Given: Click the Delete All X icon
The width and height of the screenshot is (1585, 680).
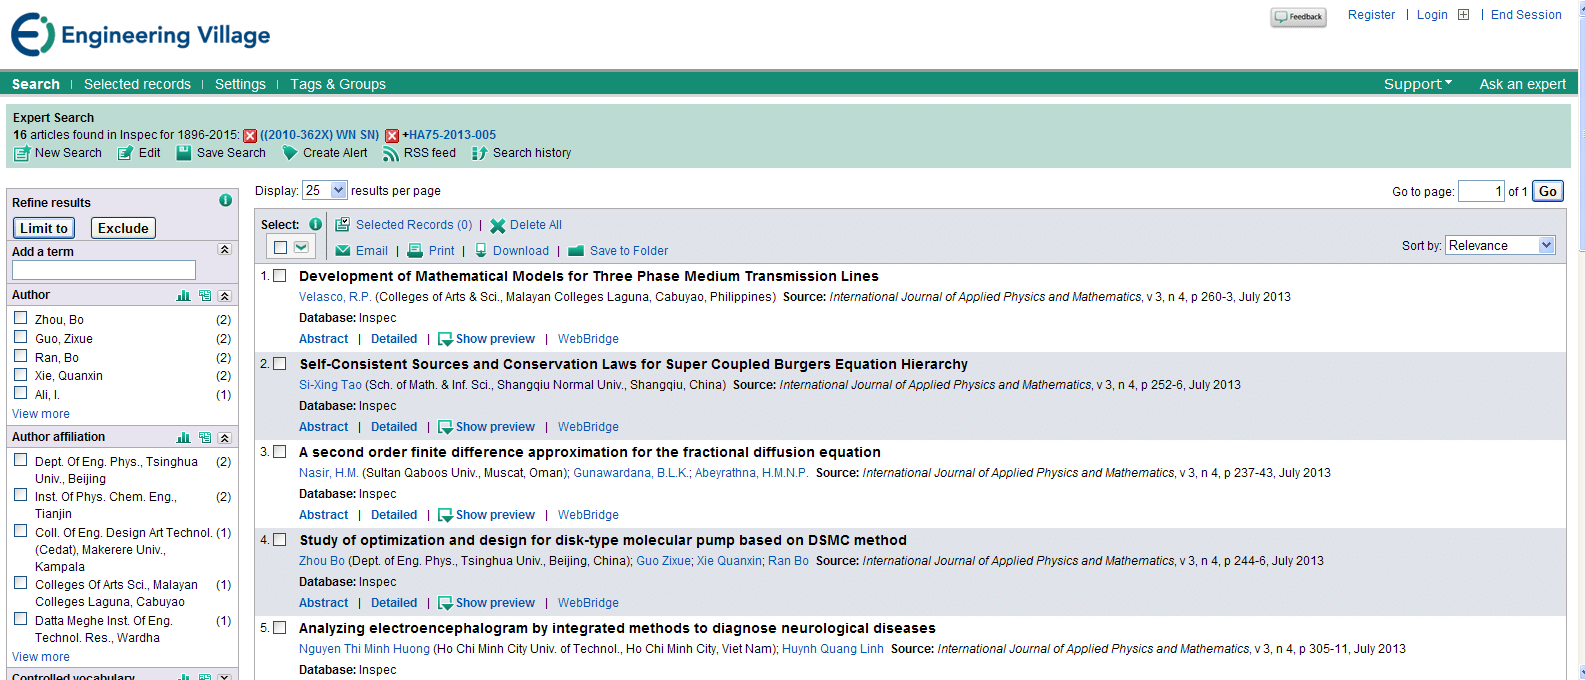Looking at the screenshot, I should [497, 226].
